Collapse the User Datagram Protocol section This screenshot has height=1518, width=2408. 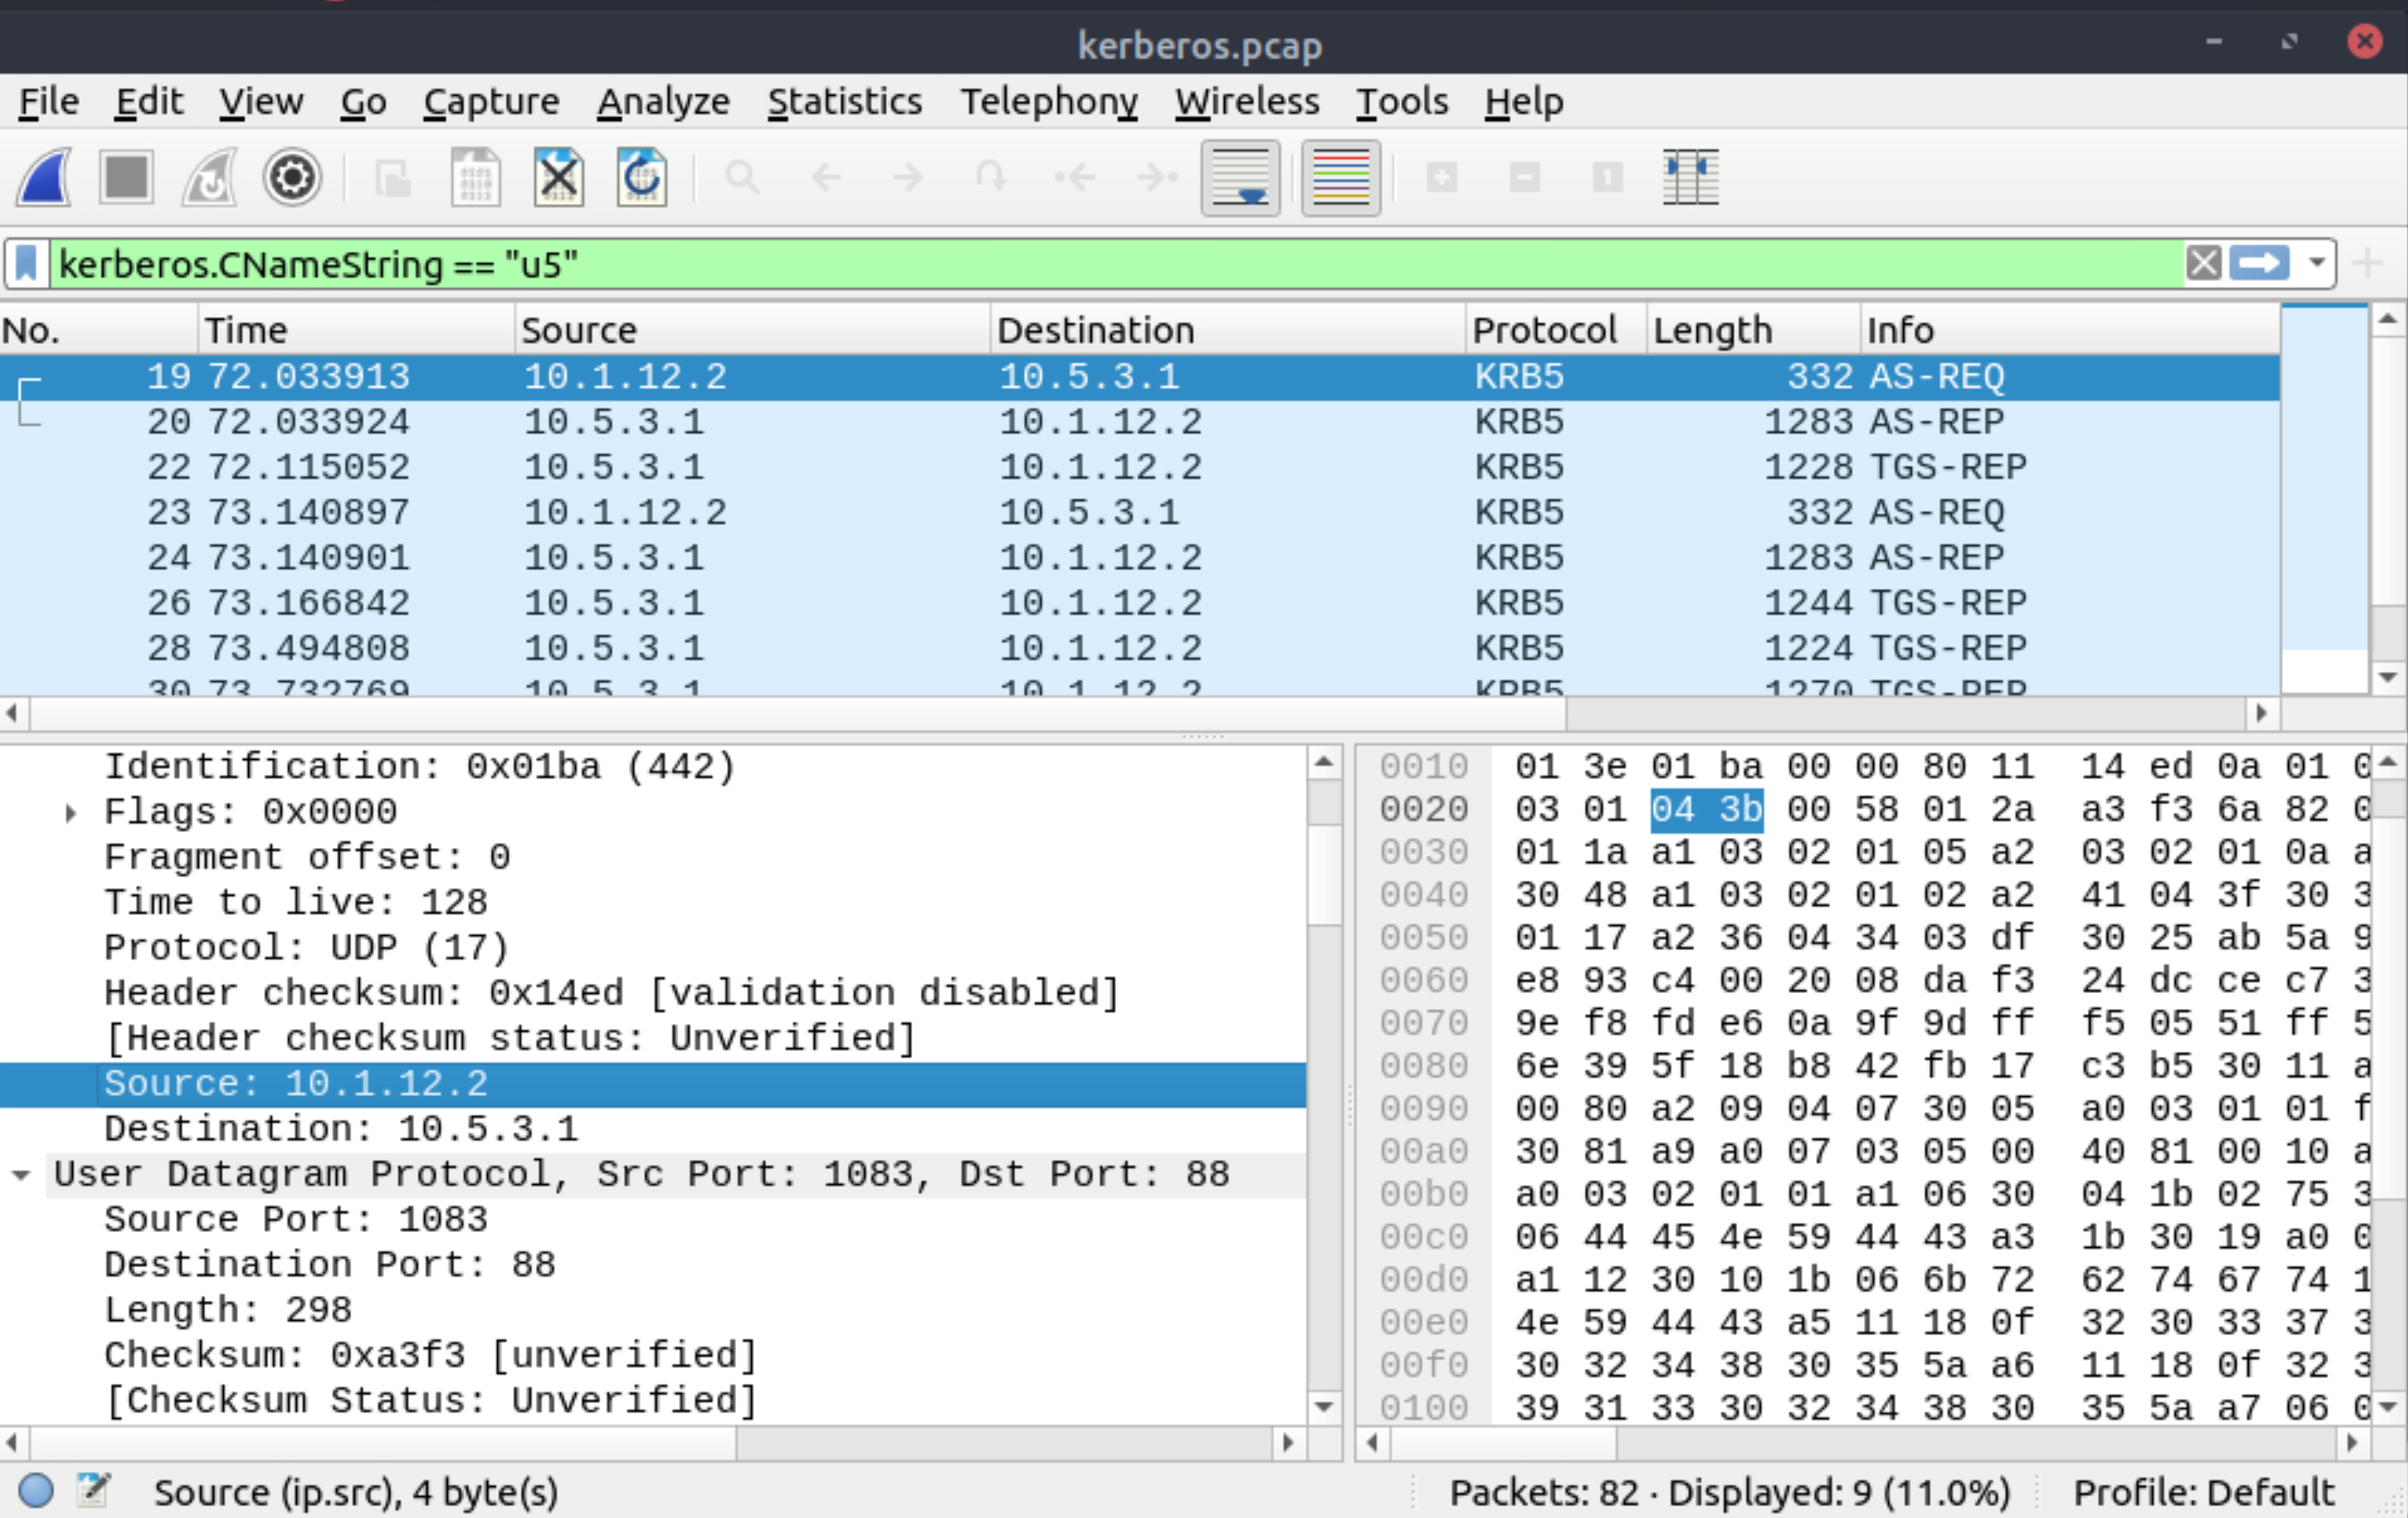click(x=20, y=1175)
